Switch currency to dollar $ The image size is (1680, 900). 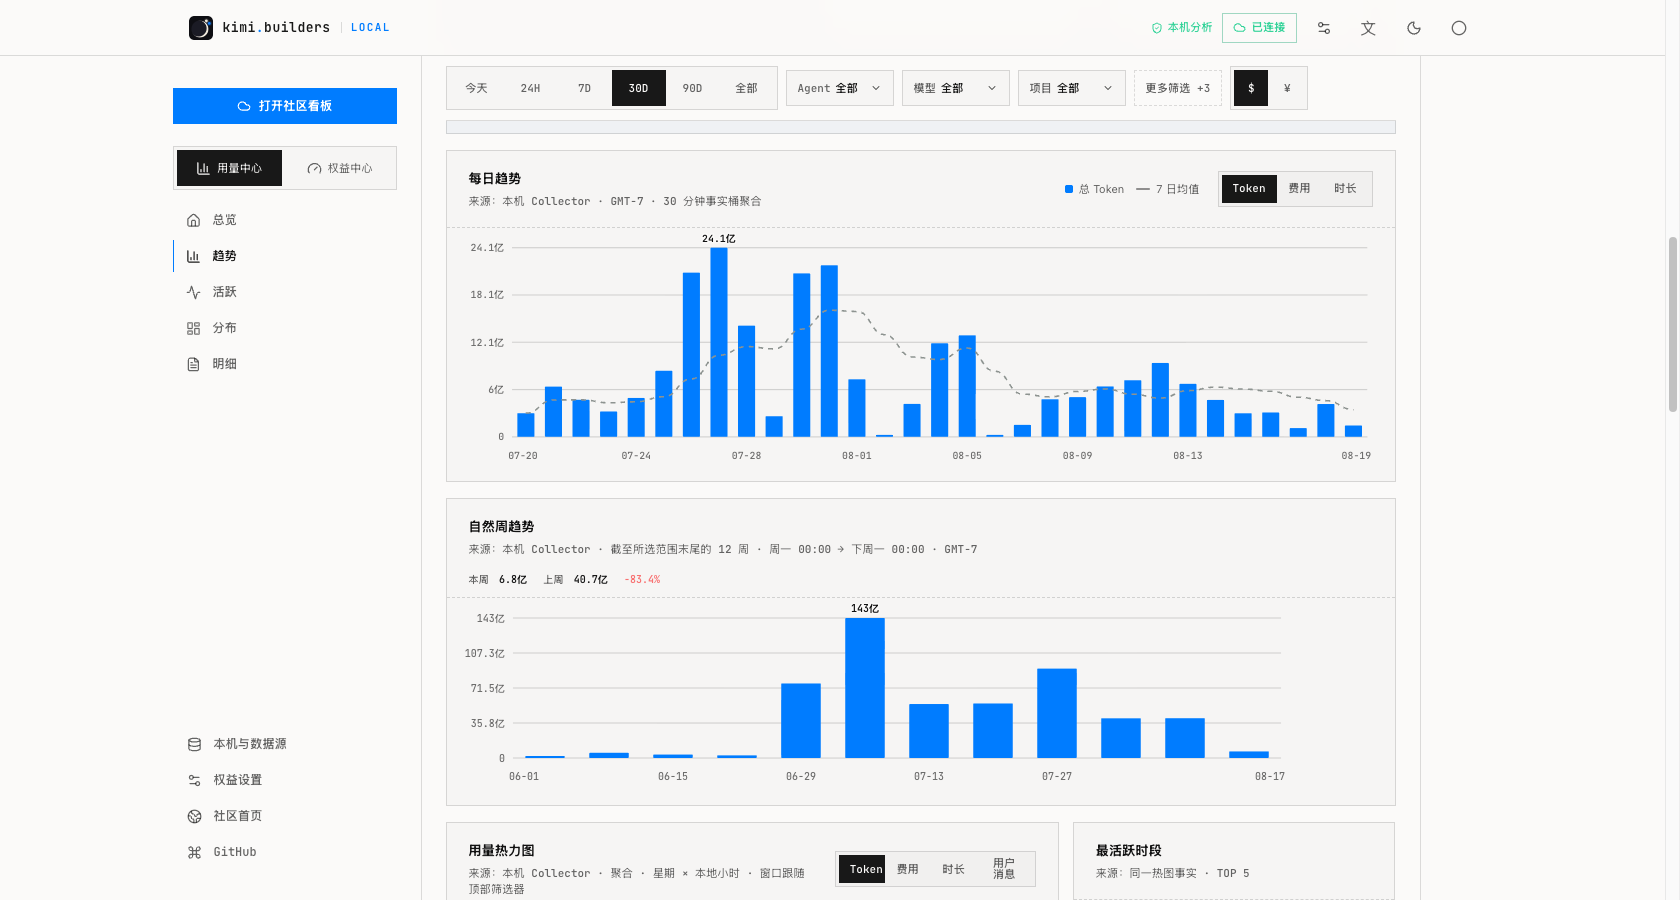tap(1251, 88)
